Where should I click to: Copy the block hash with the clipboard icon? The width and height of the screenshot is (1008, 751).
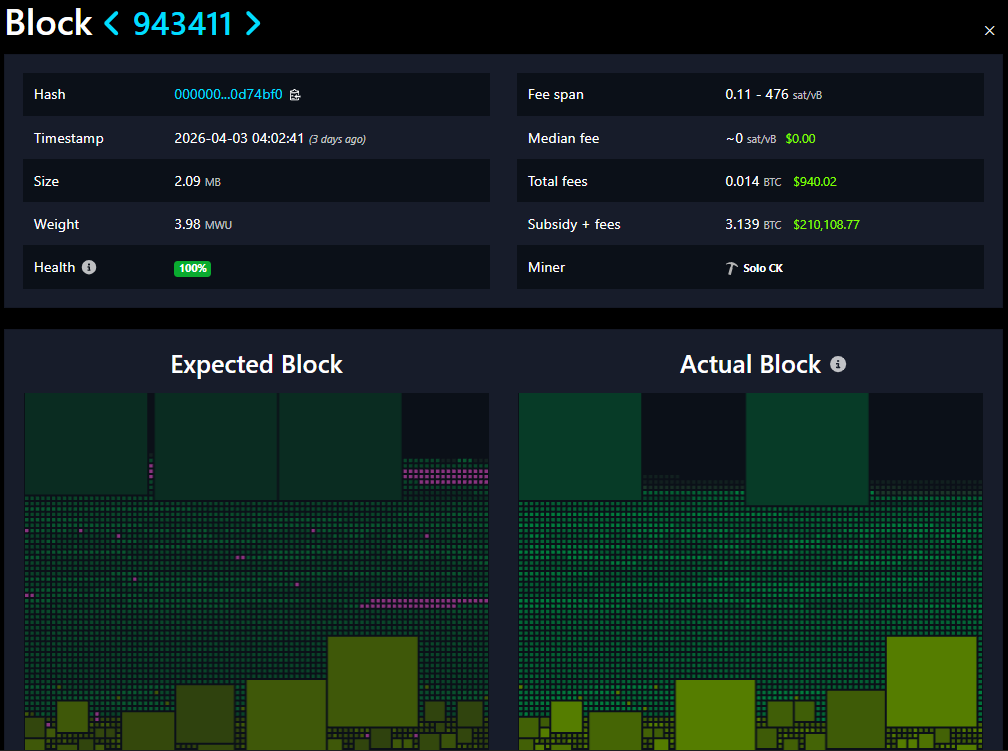pyautogui.click(x=295, y=95)
